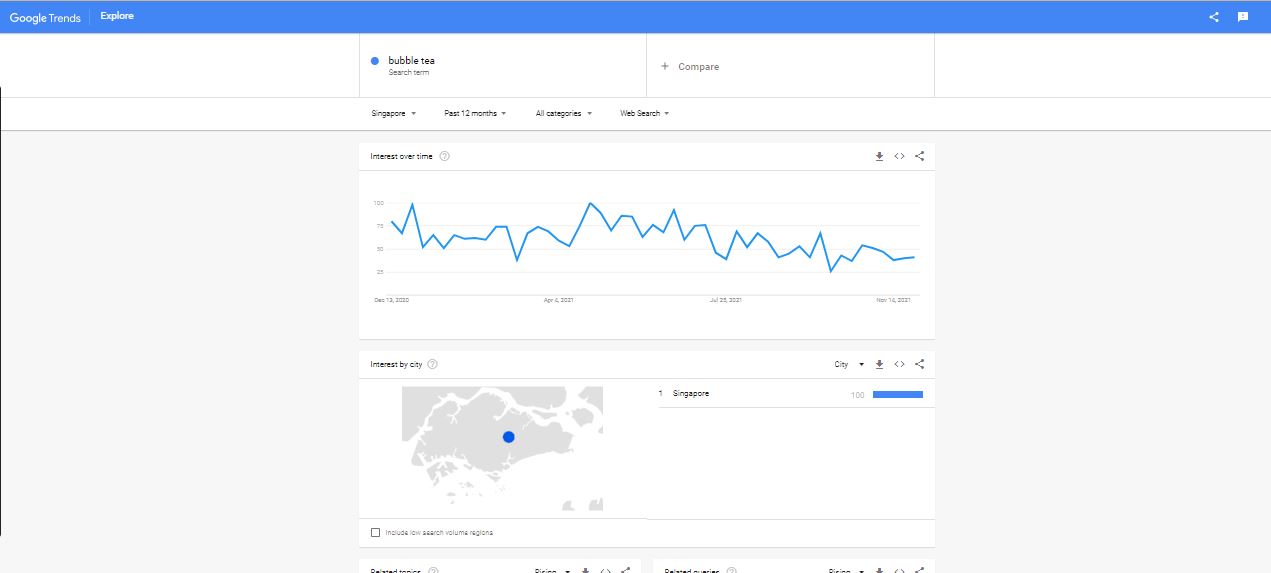
Task: Click the 50 label on chart y-axis
Action: tap(380, 249)
